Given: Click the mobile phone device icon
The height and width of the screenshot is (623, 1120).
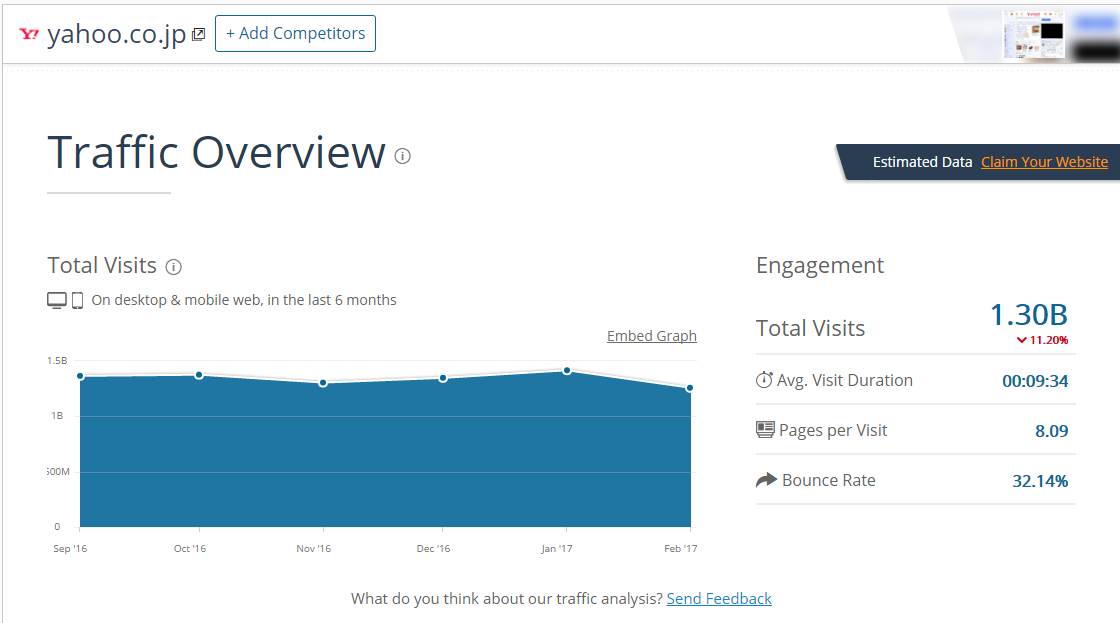Looking at the screenshot, I should (78, 300).
